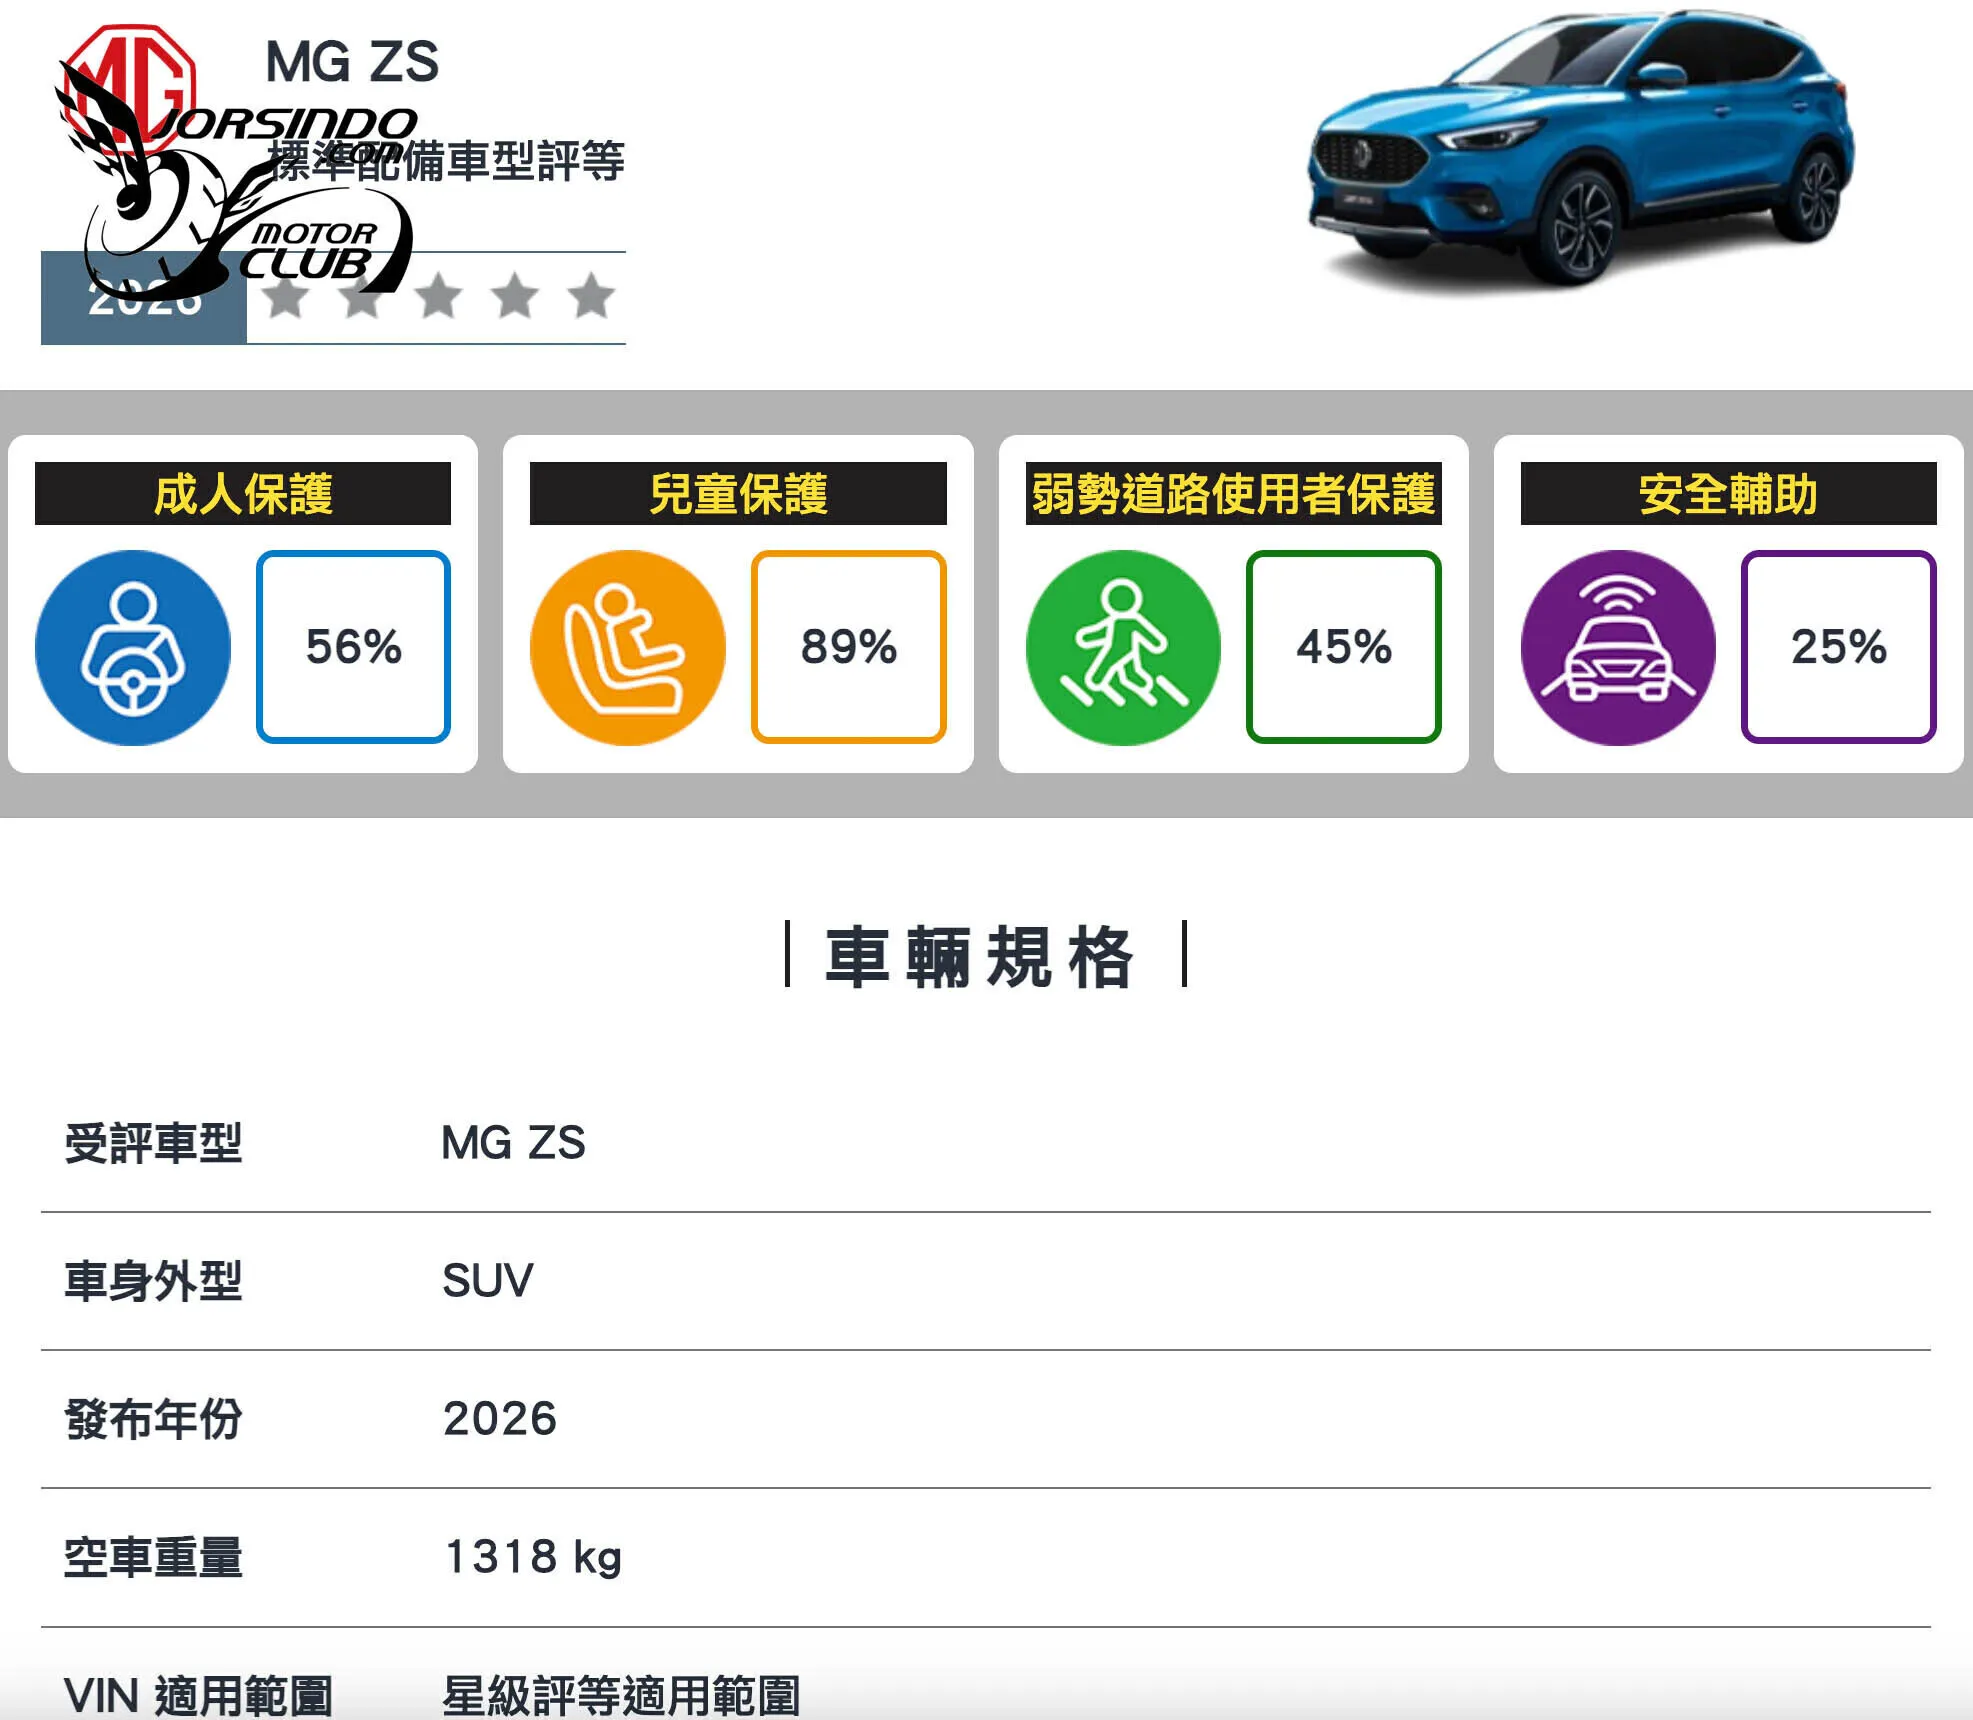
Task: Select the 受評車型 row label
Action: click(153, 1143)
